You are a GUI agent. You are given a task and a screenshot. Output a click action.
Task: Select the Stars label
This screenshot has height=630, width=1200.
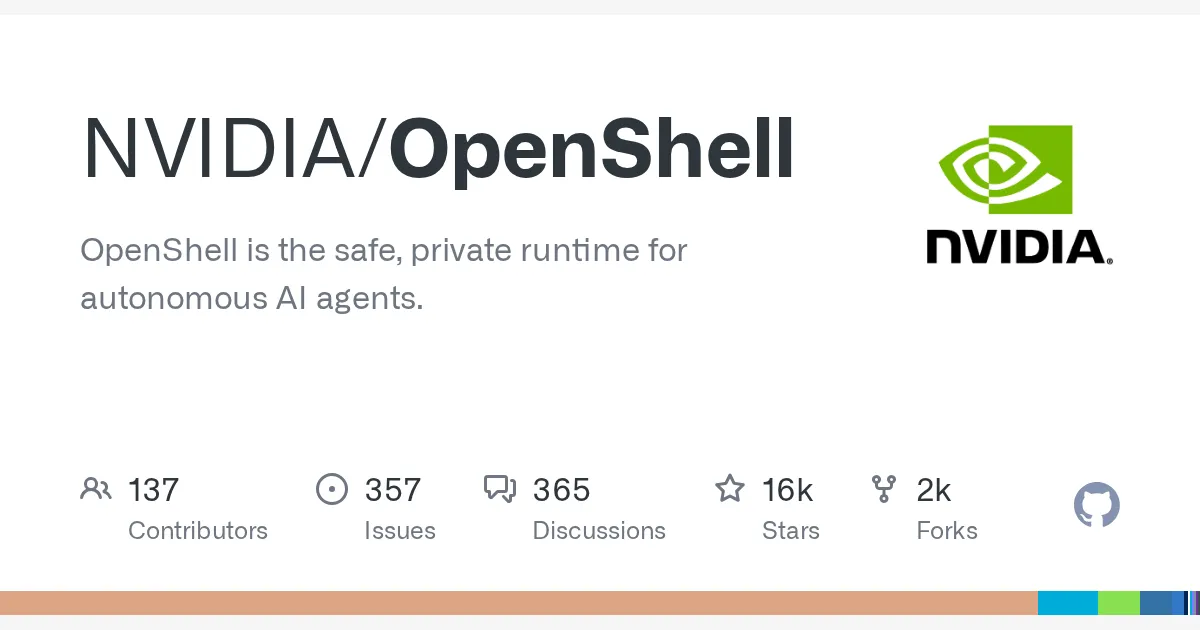pos(791,530)
